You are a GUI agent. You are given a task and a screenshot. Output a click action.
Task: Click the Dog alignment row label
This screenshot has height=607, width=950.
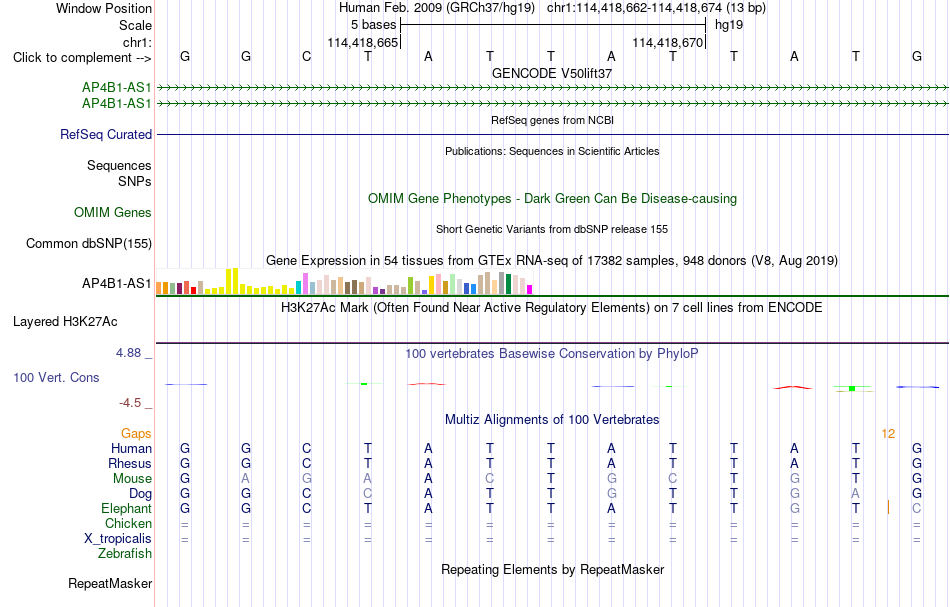pyautogui.click(x=140, y=494)
